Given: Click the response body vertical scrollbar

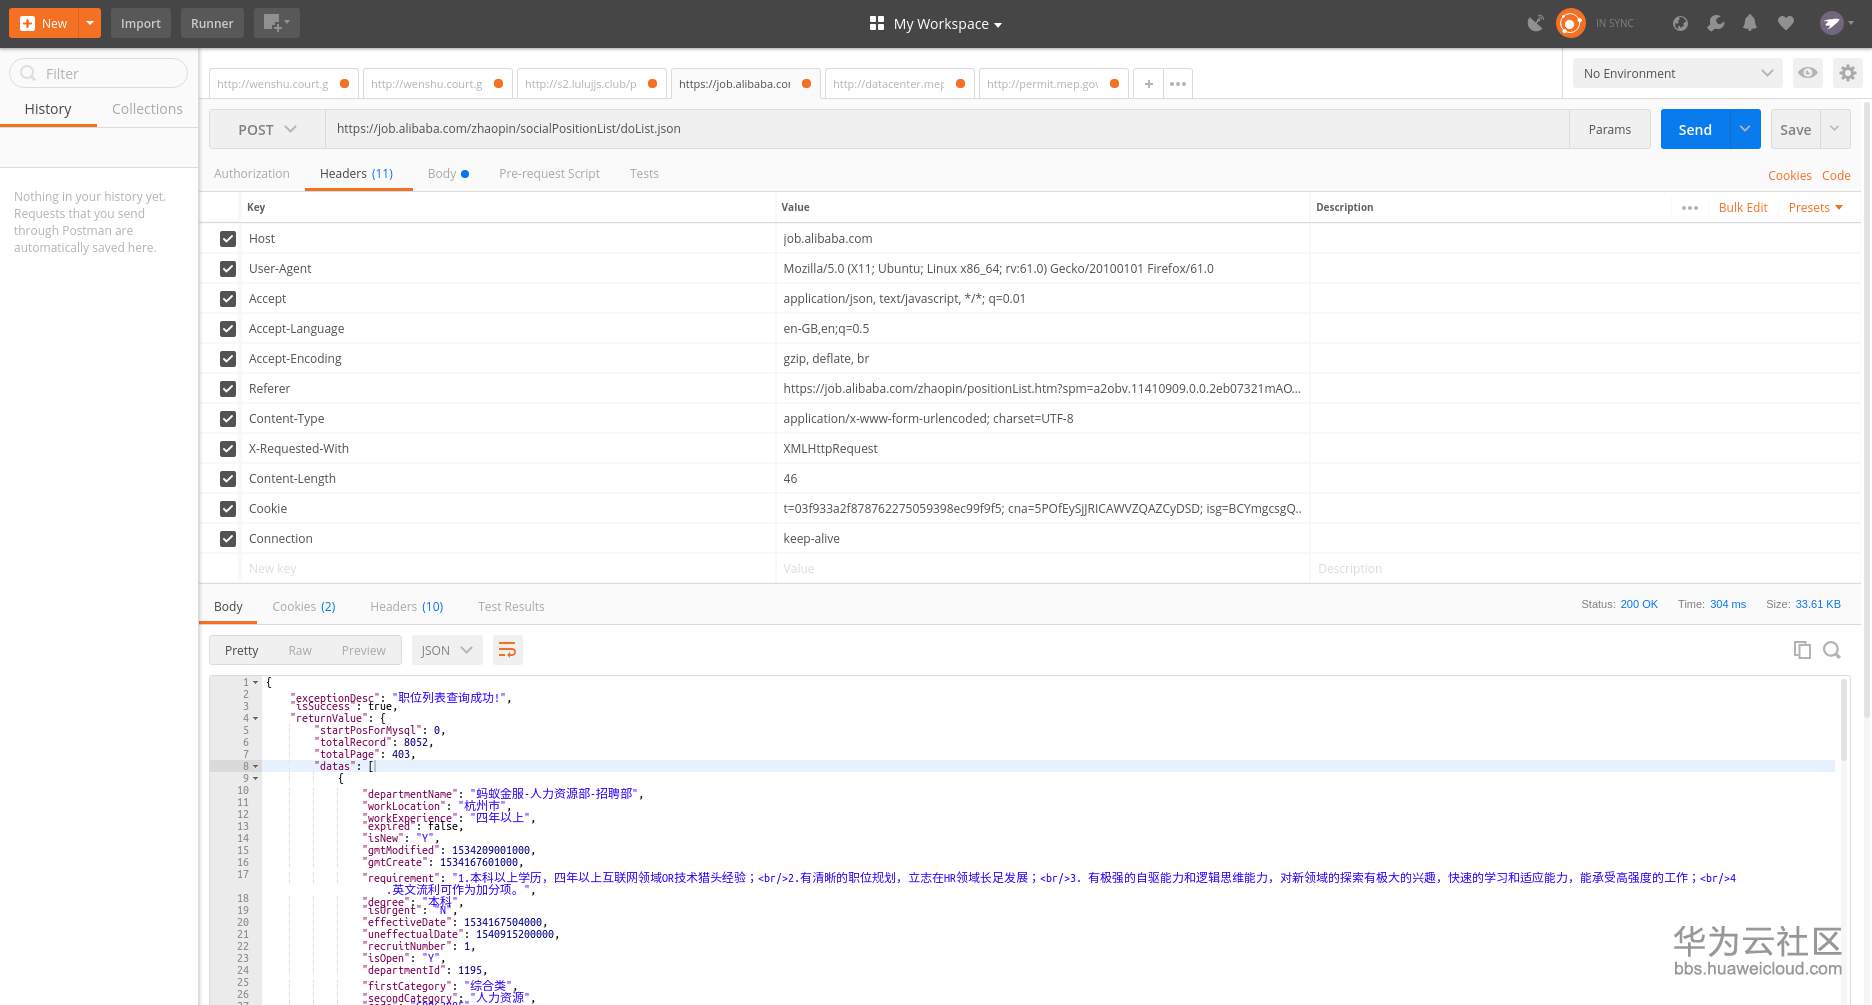Looking at the screenshot, I should pos(1844,720).
